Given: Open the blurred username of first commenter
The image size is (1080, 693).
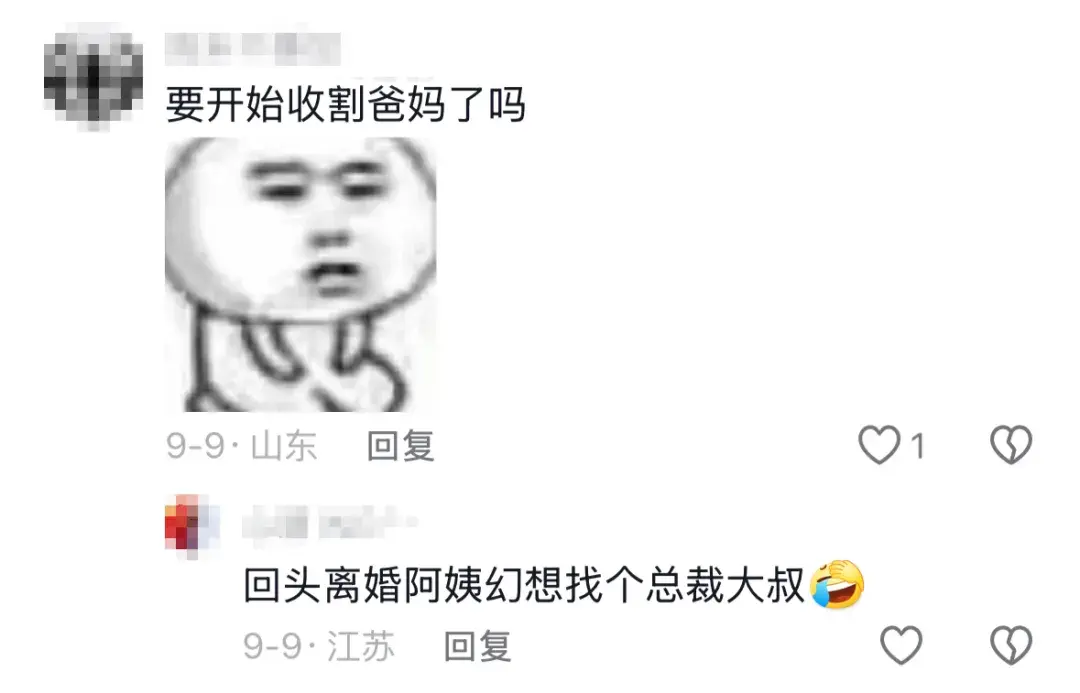Looking at the screenshot, I should 253,48.
